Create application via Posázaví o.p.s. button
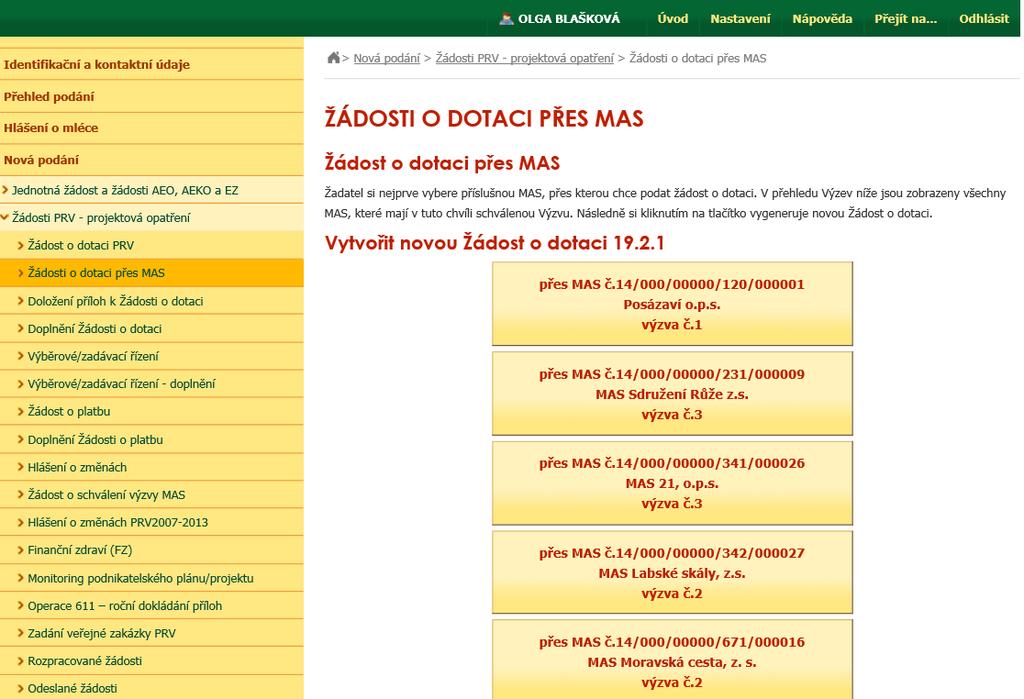Image resolution: width=1024 pixels, height=699 pixels. [x=672, y=304]
